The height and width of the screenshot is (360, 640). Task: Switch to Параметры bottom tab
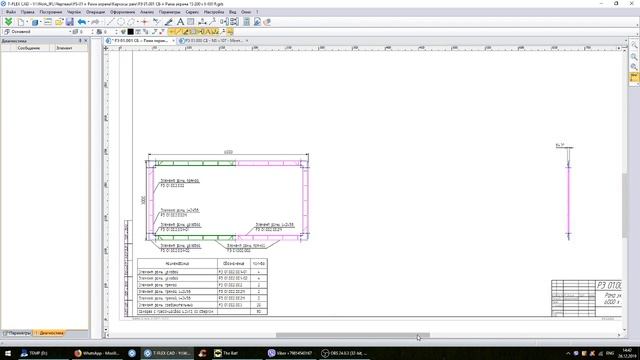point(17,333)
